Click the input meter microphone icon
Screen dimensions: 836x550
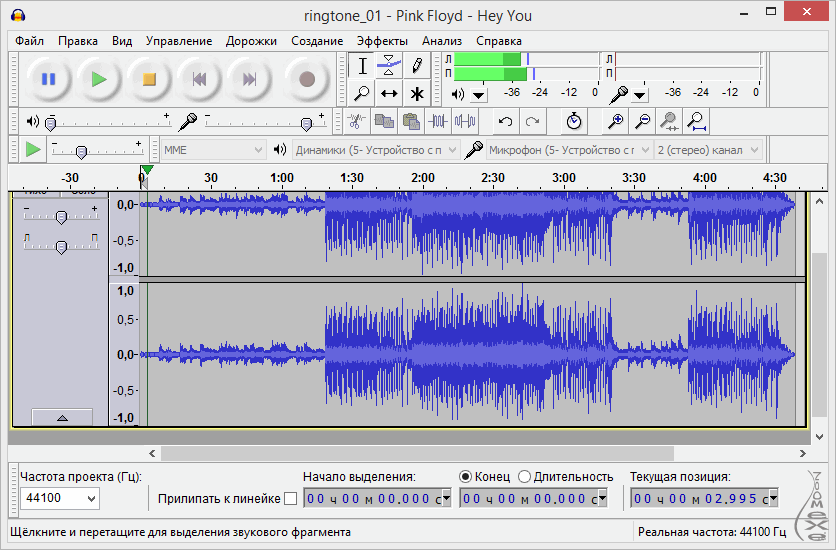click(x=618, y=94)
